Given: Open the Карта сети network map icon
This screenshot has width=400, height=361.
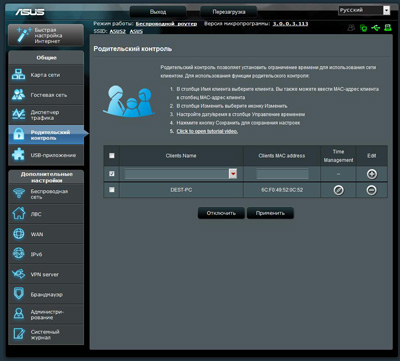Looking at the screenshot, I should (x=18, y=75).
